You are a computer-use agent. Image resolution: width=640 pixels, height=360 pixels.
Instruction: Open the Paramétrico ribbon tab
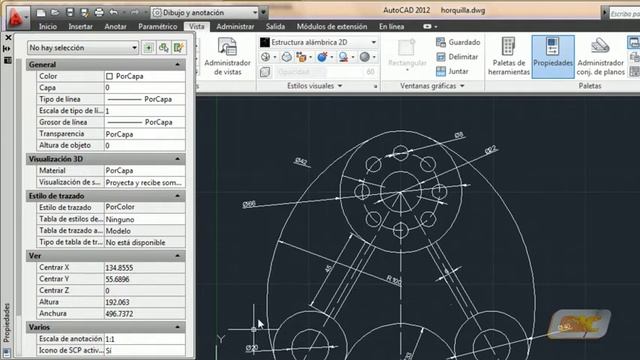pos(158,27)
